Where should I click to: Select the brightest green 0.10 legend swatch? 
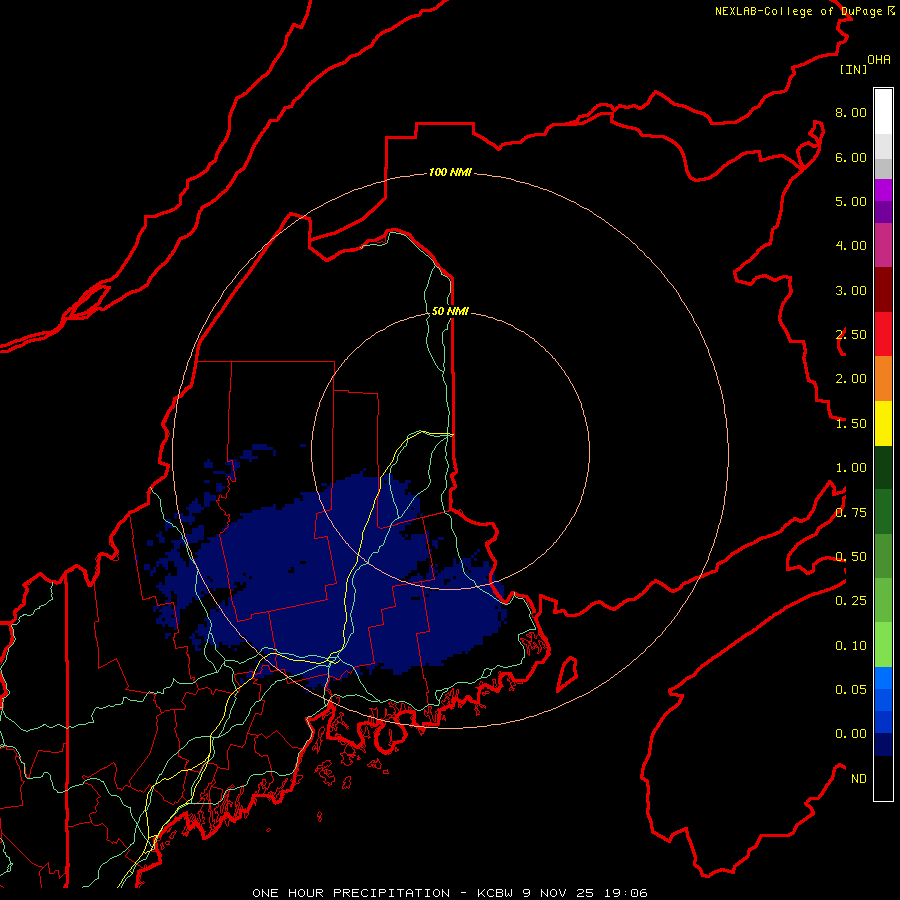883,645
